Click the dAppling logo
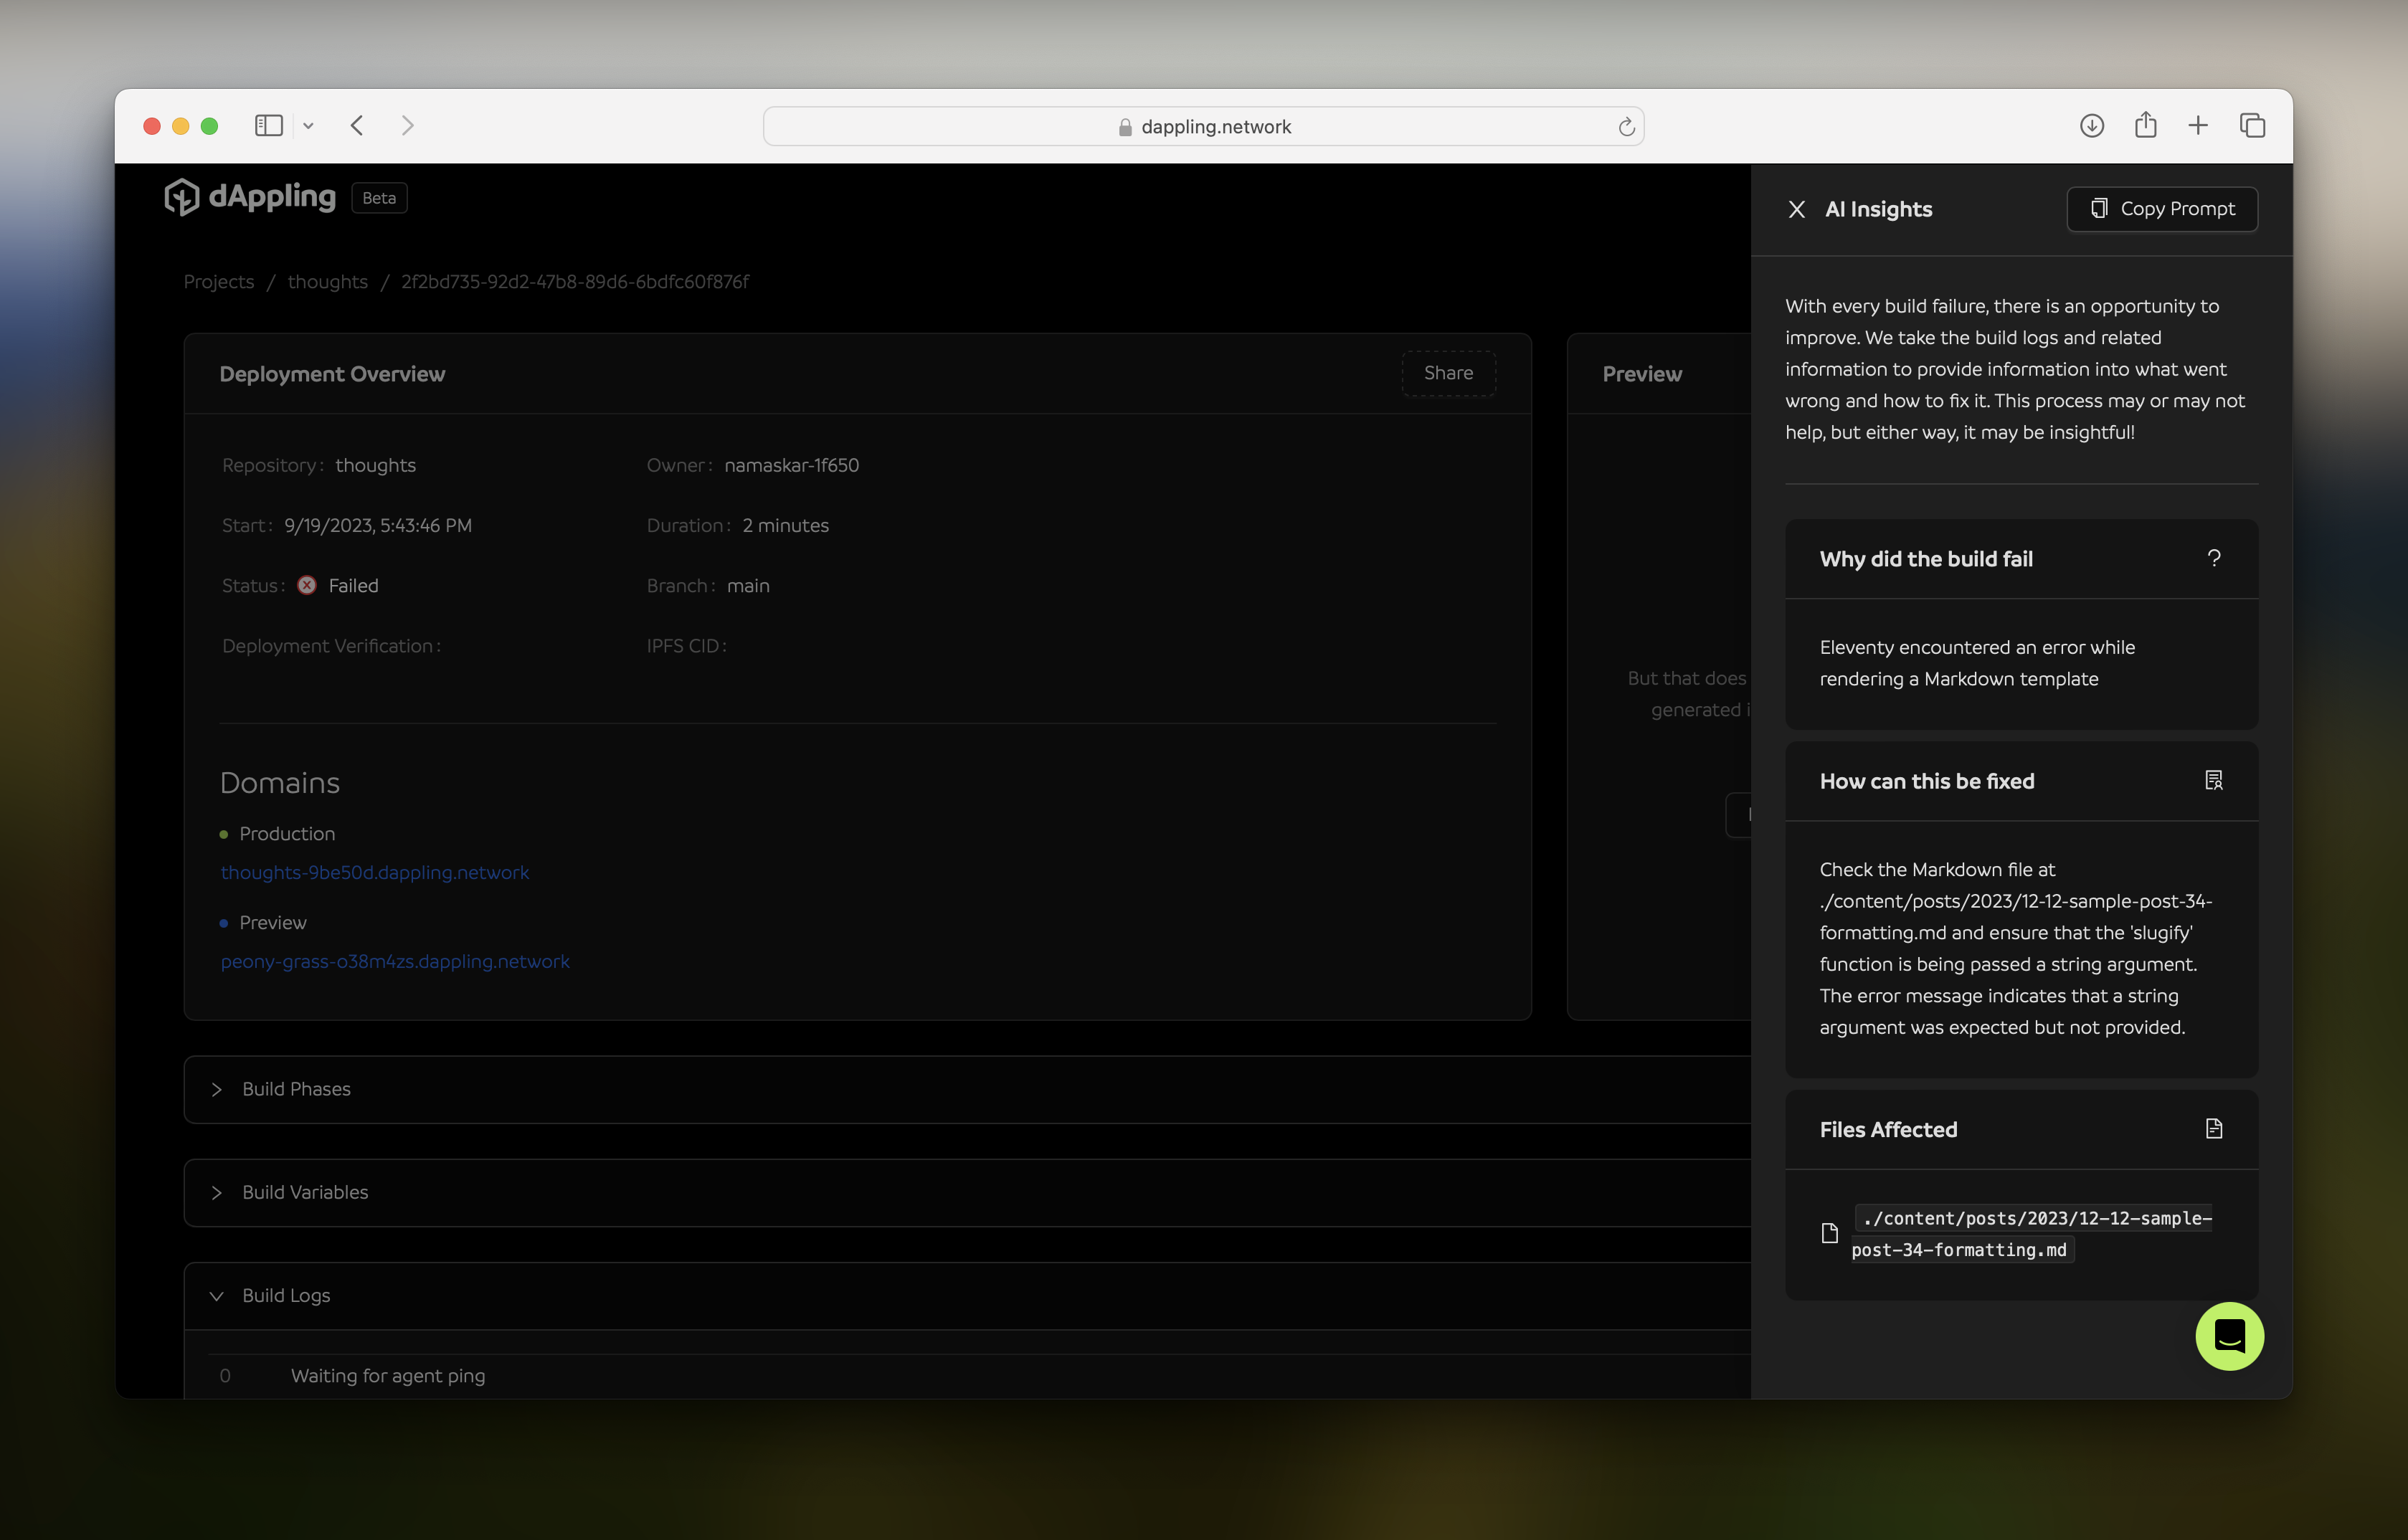This screenshot has width=2408, height=1540. pyautogui.click(x=250, y=197)
